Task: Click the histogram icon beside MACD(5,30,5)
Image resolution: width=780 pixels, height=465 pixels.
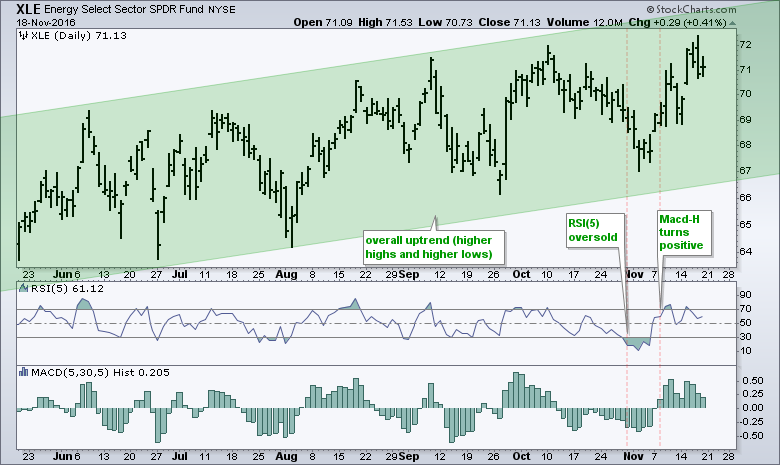Action: pyautogui.click(x=23, y=372)
